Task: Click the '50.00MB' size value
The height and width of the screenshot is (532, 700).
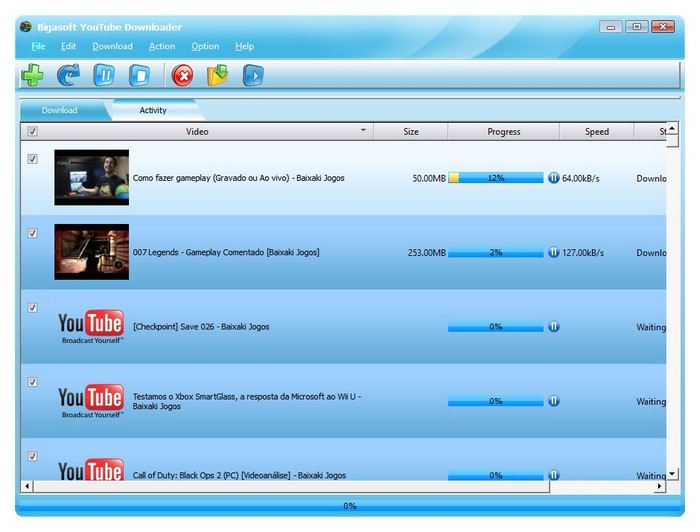Action: [429, 179]
